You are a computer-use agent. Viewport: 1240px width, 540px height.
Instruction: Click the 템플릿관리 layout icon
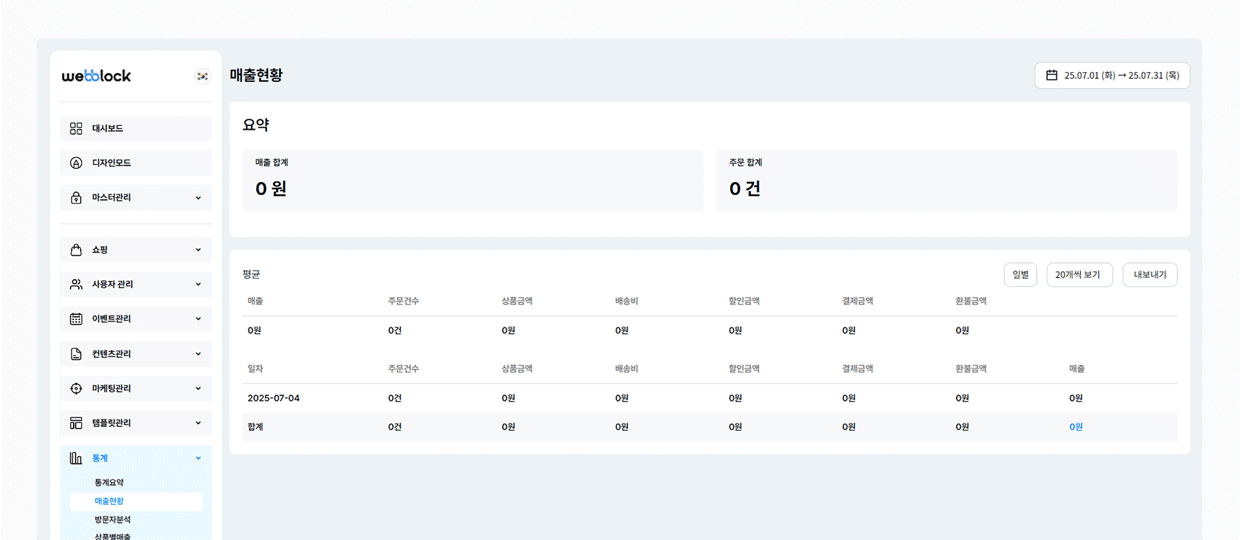point(76,423)
